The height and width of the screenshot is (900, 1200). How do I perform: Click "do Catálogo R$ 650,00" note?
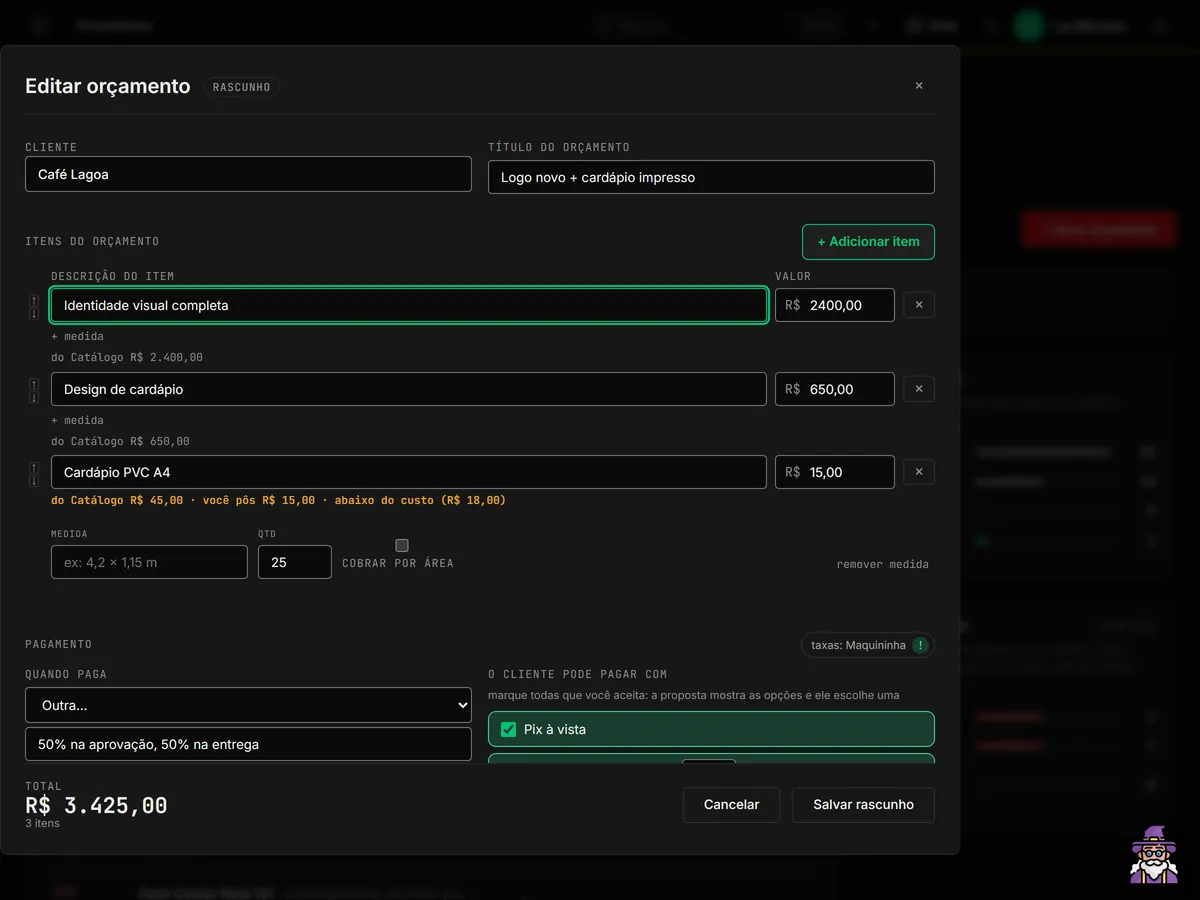pos(120,442)
